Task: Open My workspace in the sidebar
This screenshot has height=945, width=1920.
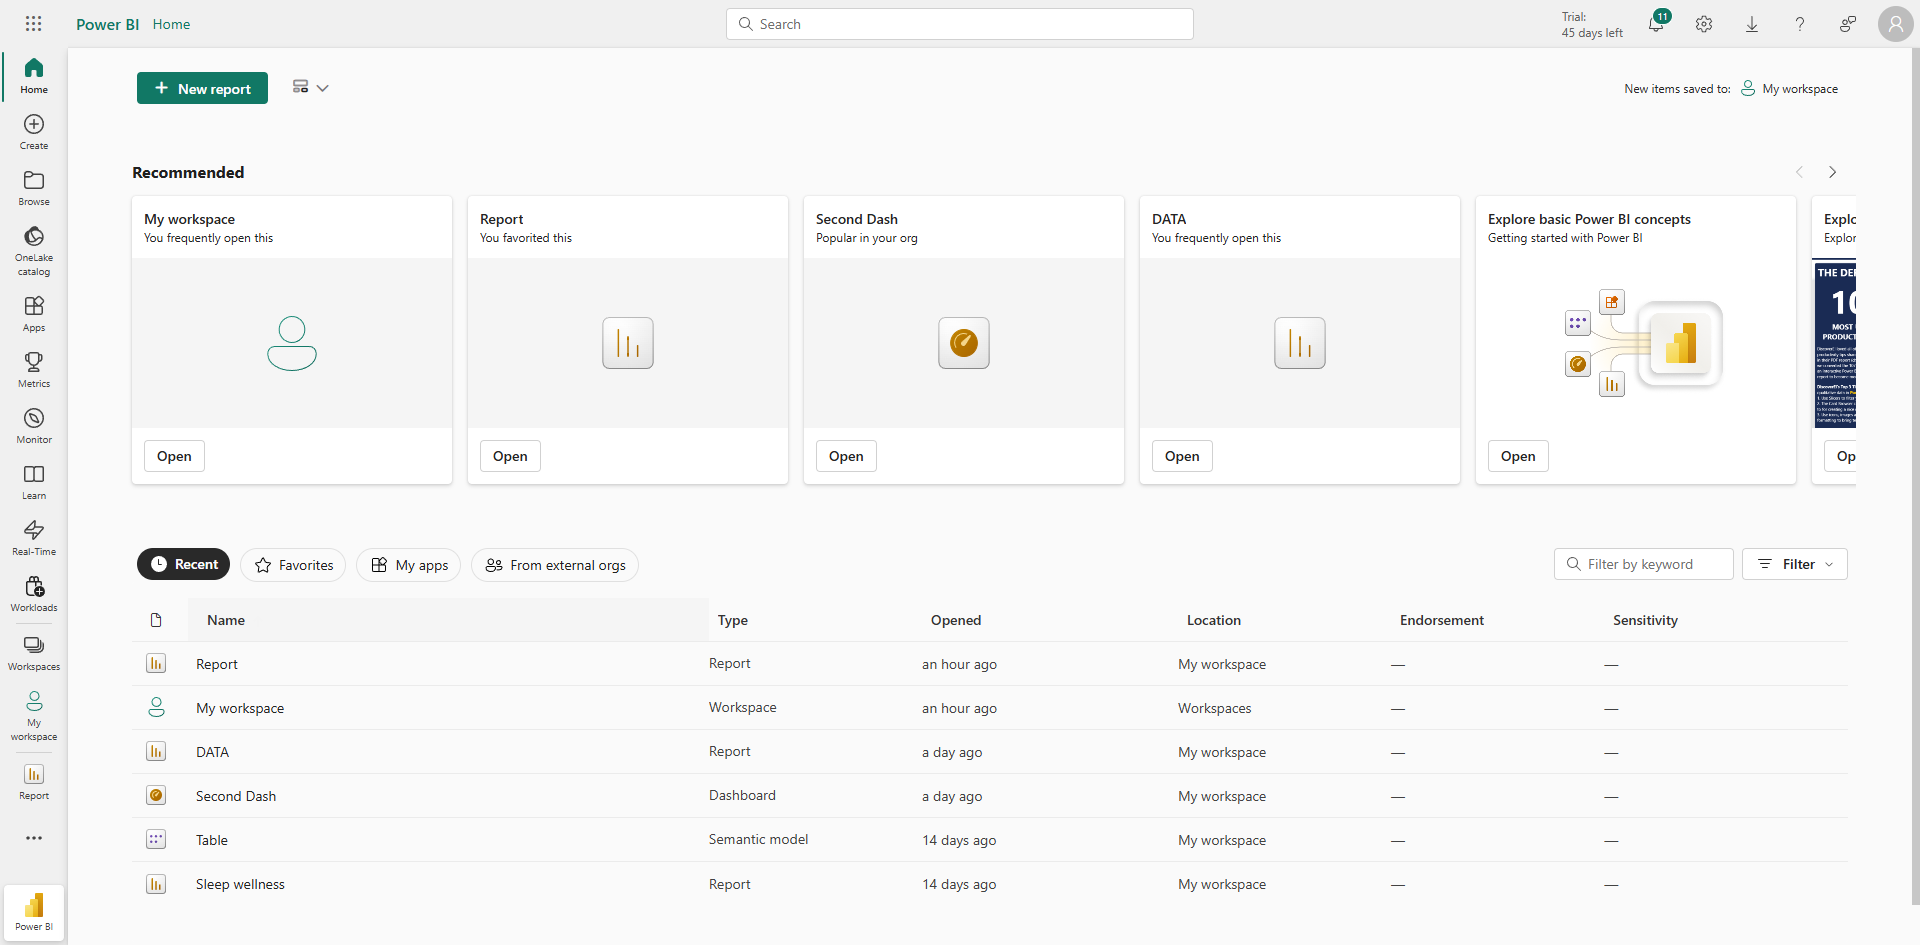Action: [34, 716]
